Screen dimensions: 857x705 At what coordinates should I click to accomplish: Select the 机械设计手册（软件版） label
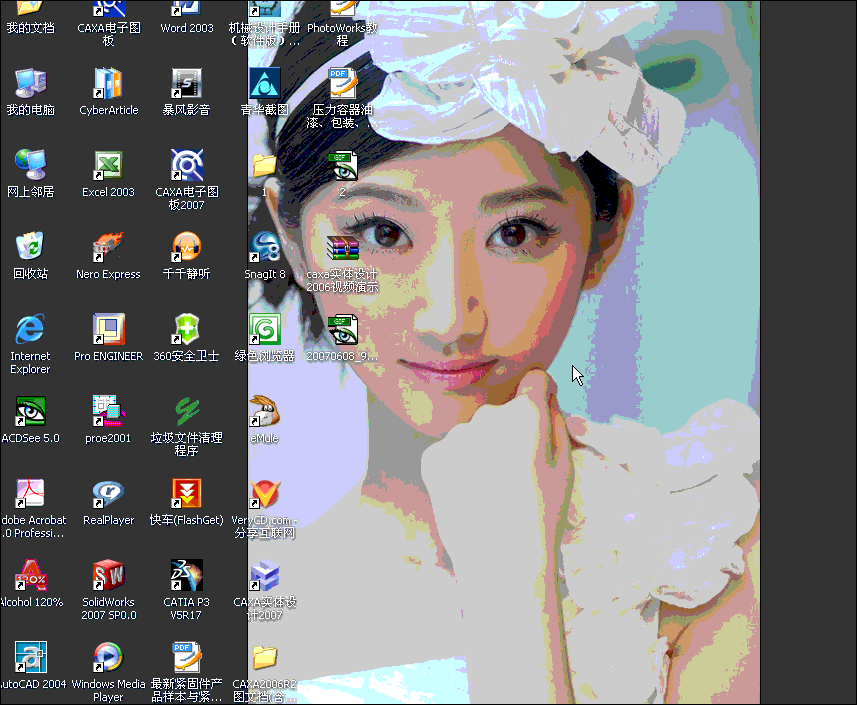coord(265,34)
